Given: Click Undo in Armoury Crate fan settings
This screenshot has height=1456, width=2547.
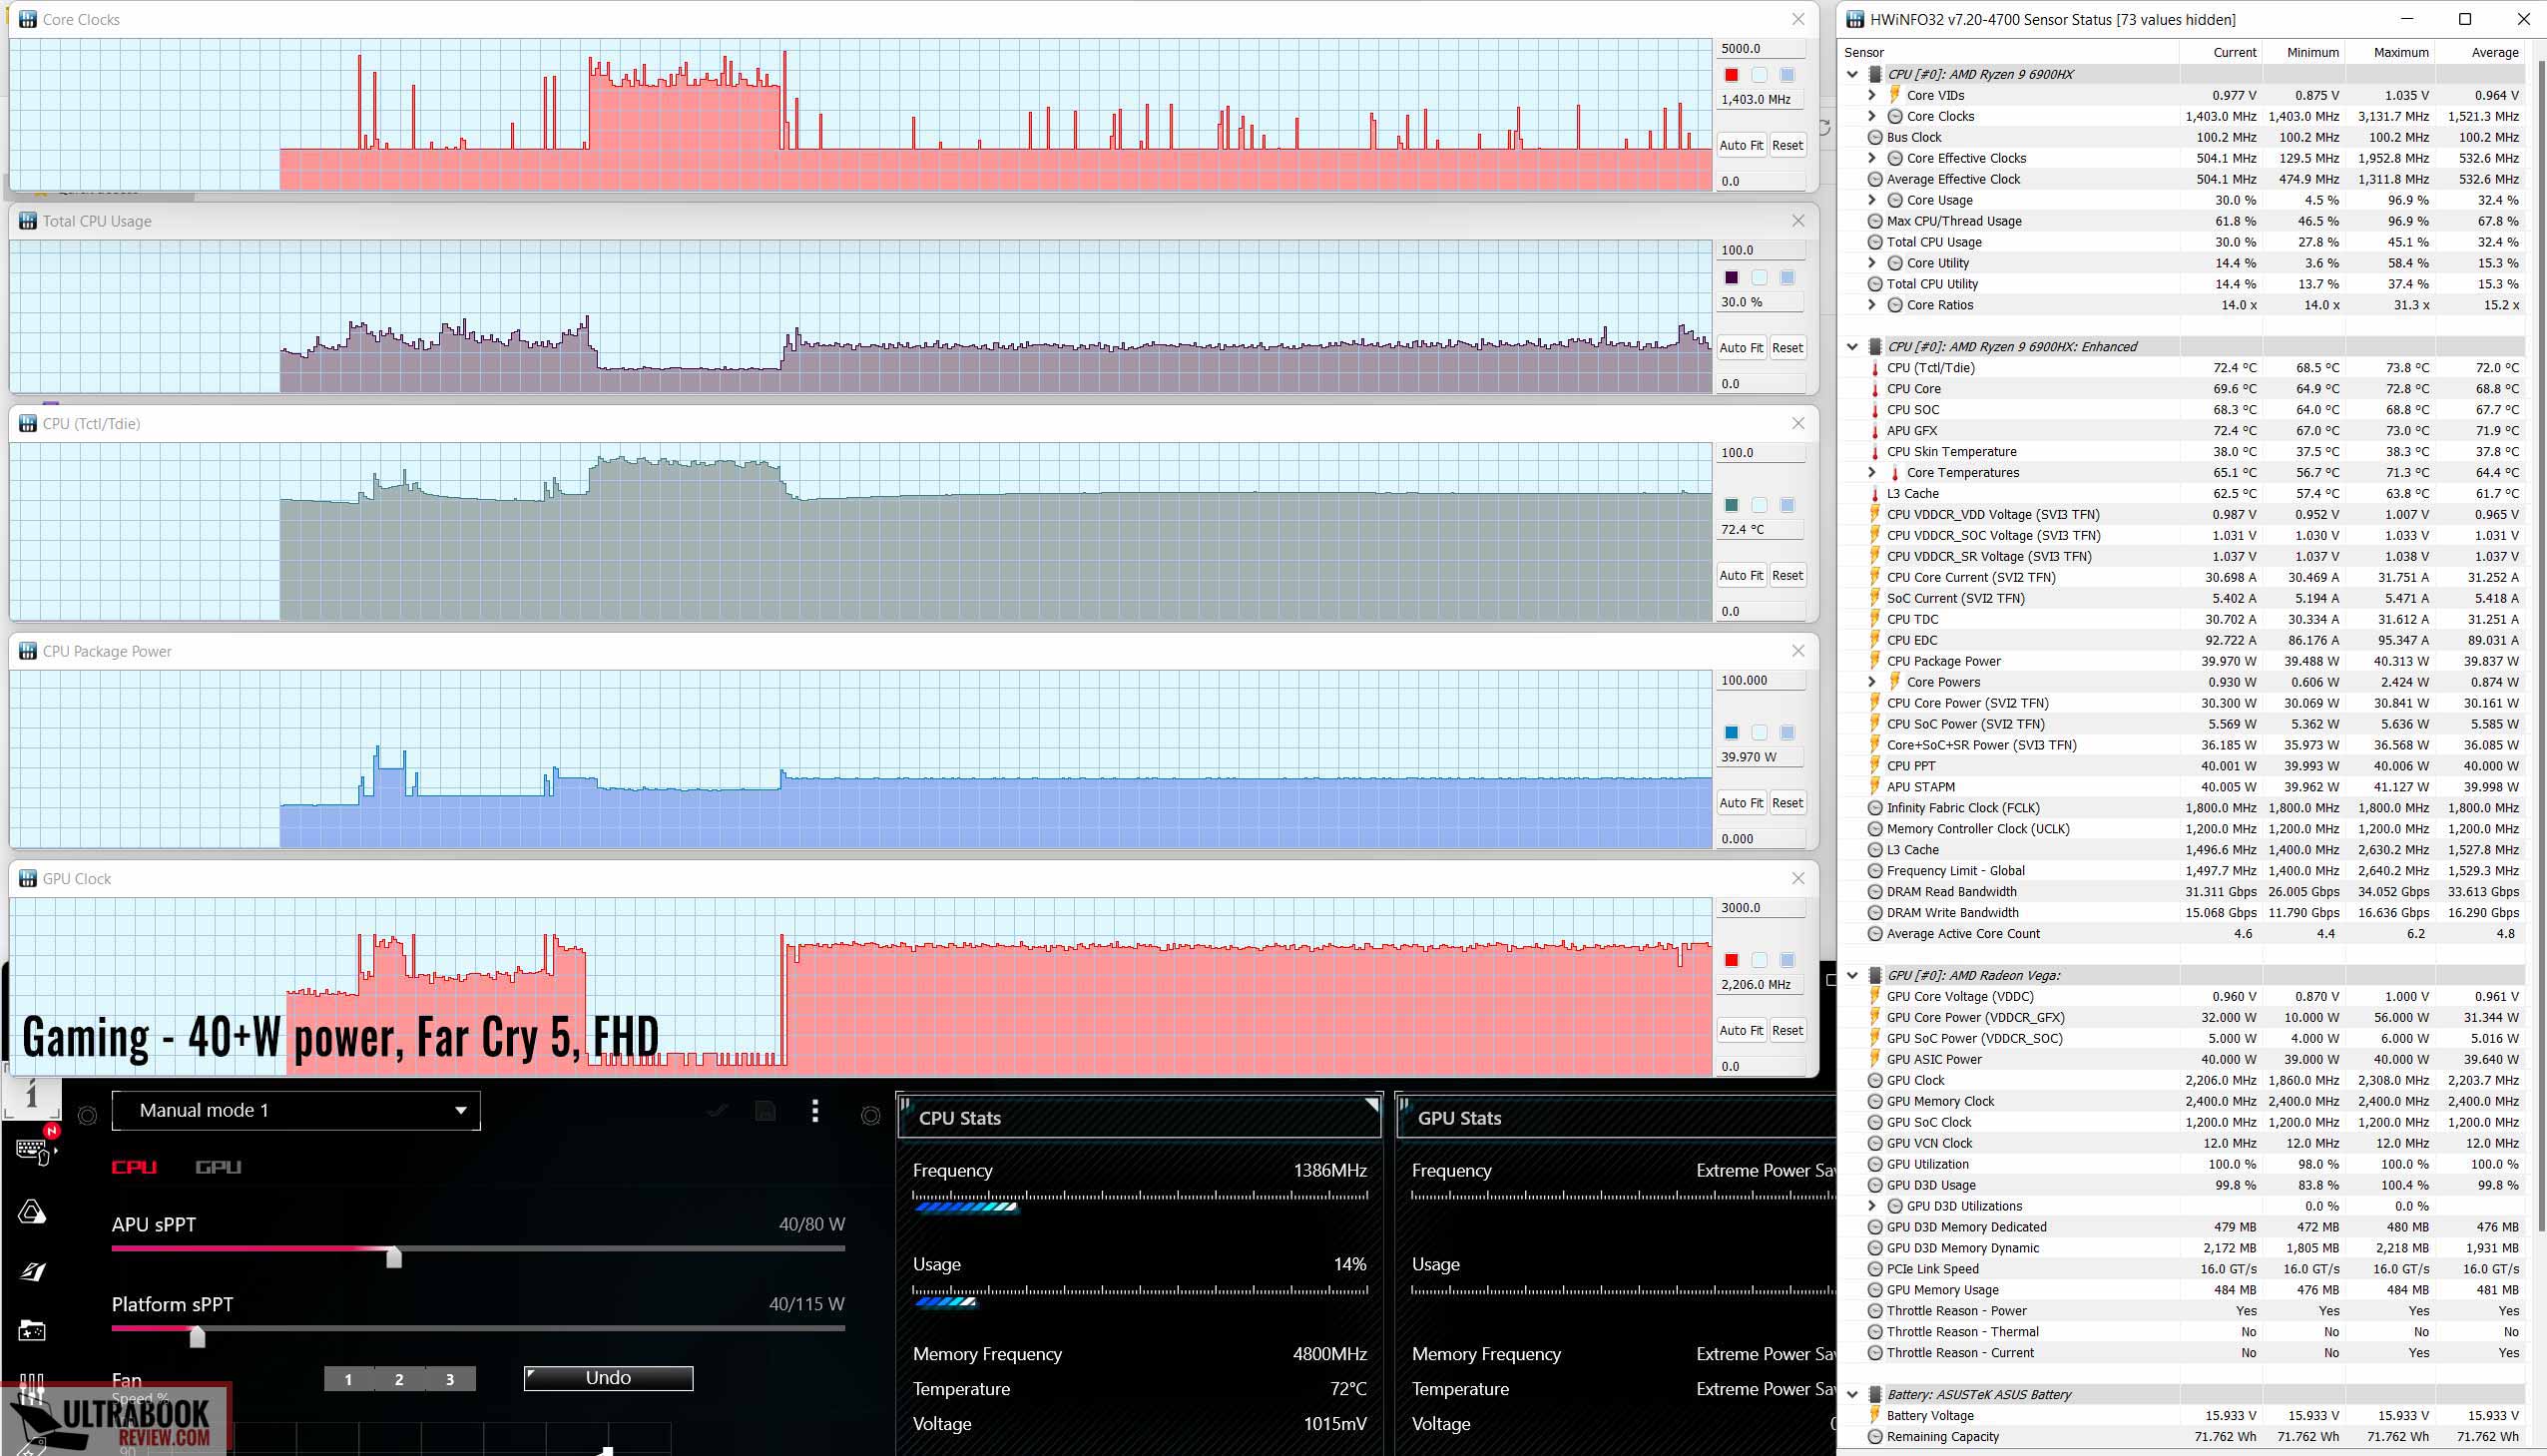Looking at the screenshot, I should (x=608, y=1378).
